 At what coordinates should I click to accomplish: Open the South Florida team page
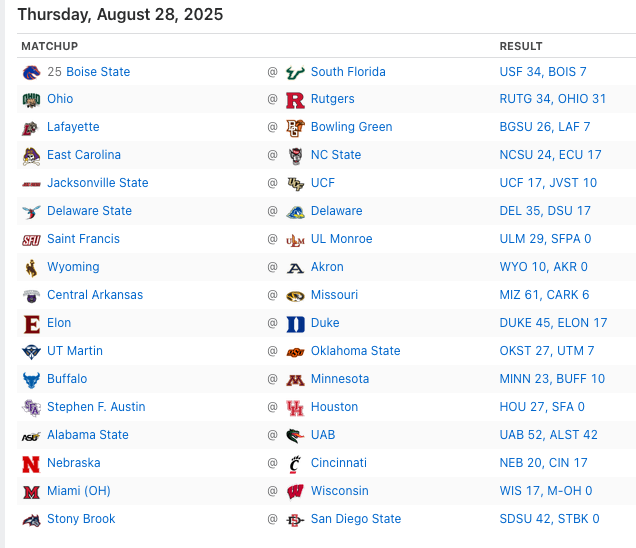[x=348, y=72]
